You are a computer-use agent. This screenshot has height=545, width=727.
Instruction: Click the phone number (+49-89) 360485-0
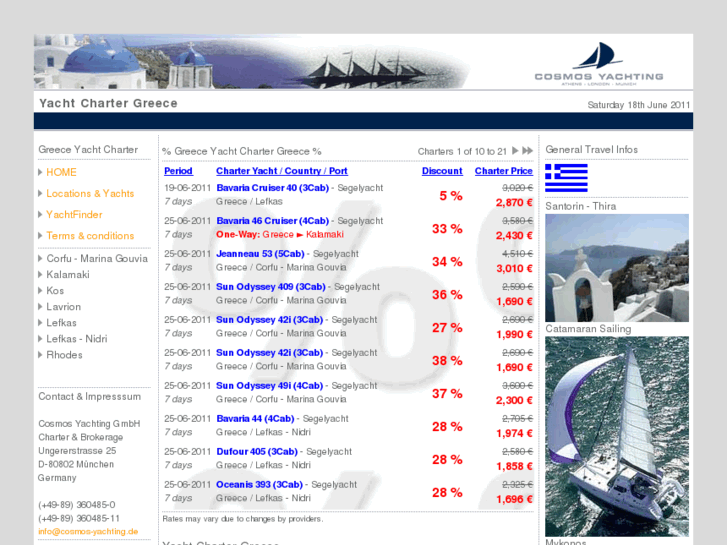pos(77,505)
